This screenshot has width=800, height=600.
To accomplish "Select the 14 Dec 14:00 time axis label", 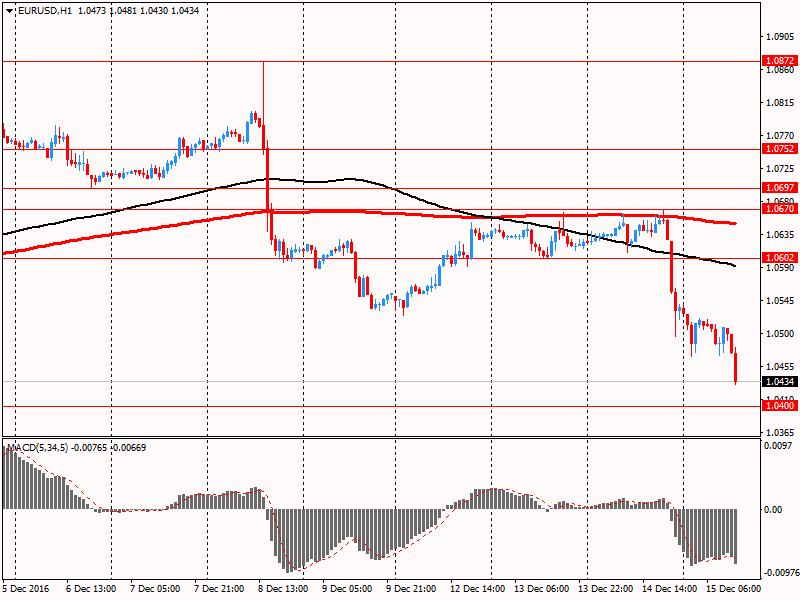I will click(x=669, y=589).
